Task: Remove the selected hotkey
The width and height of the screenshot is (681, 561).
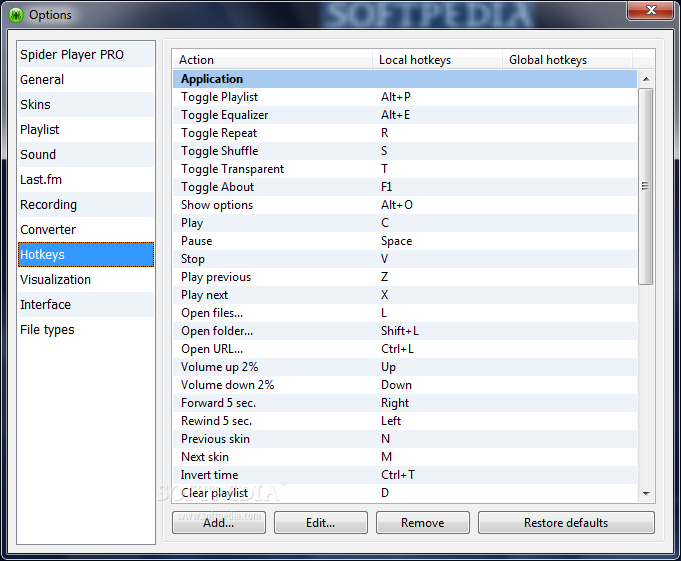Action: click(423, 522)
